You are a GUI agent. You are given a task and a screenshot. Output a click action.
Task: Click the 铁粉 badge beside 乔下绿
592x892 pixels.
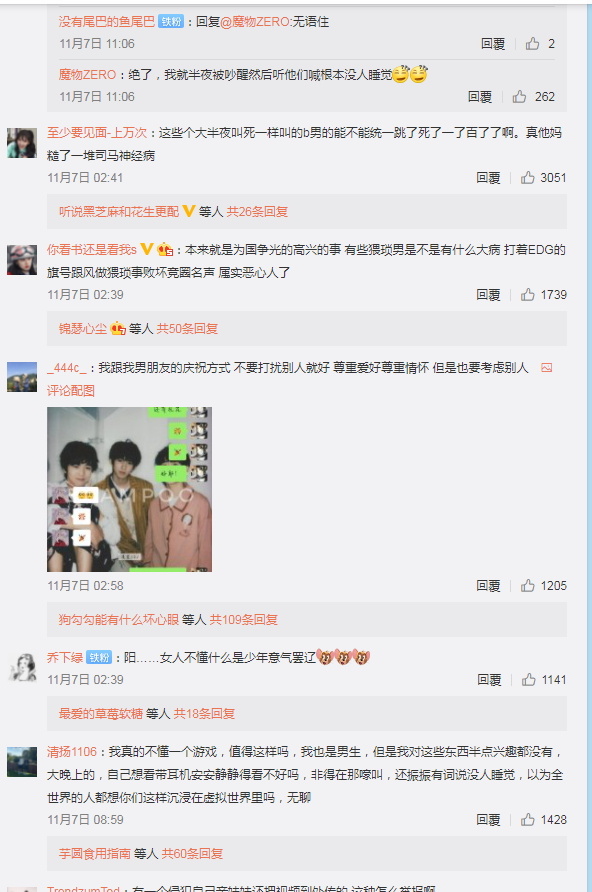(99, 658)
